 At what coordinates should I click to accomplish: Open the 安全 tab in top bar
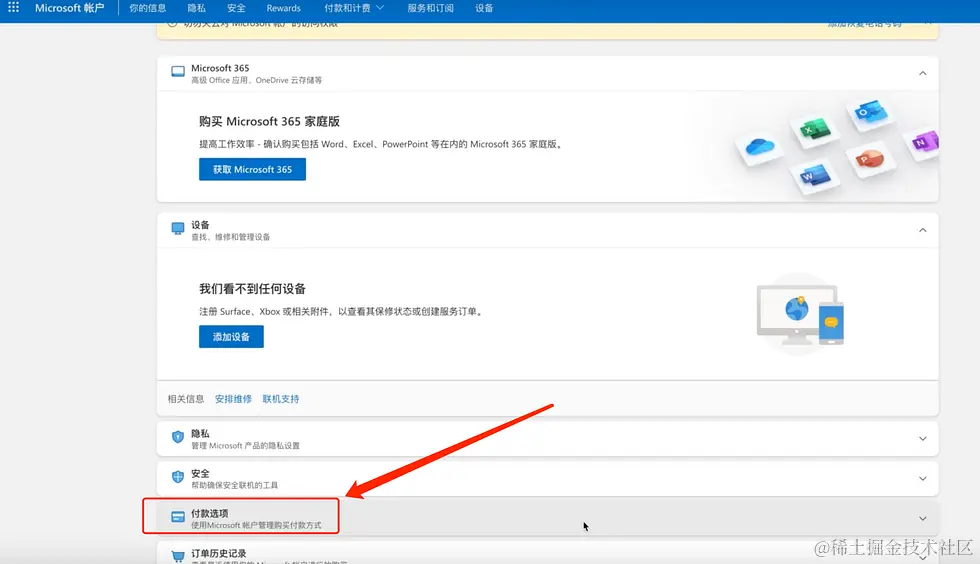236,8
